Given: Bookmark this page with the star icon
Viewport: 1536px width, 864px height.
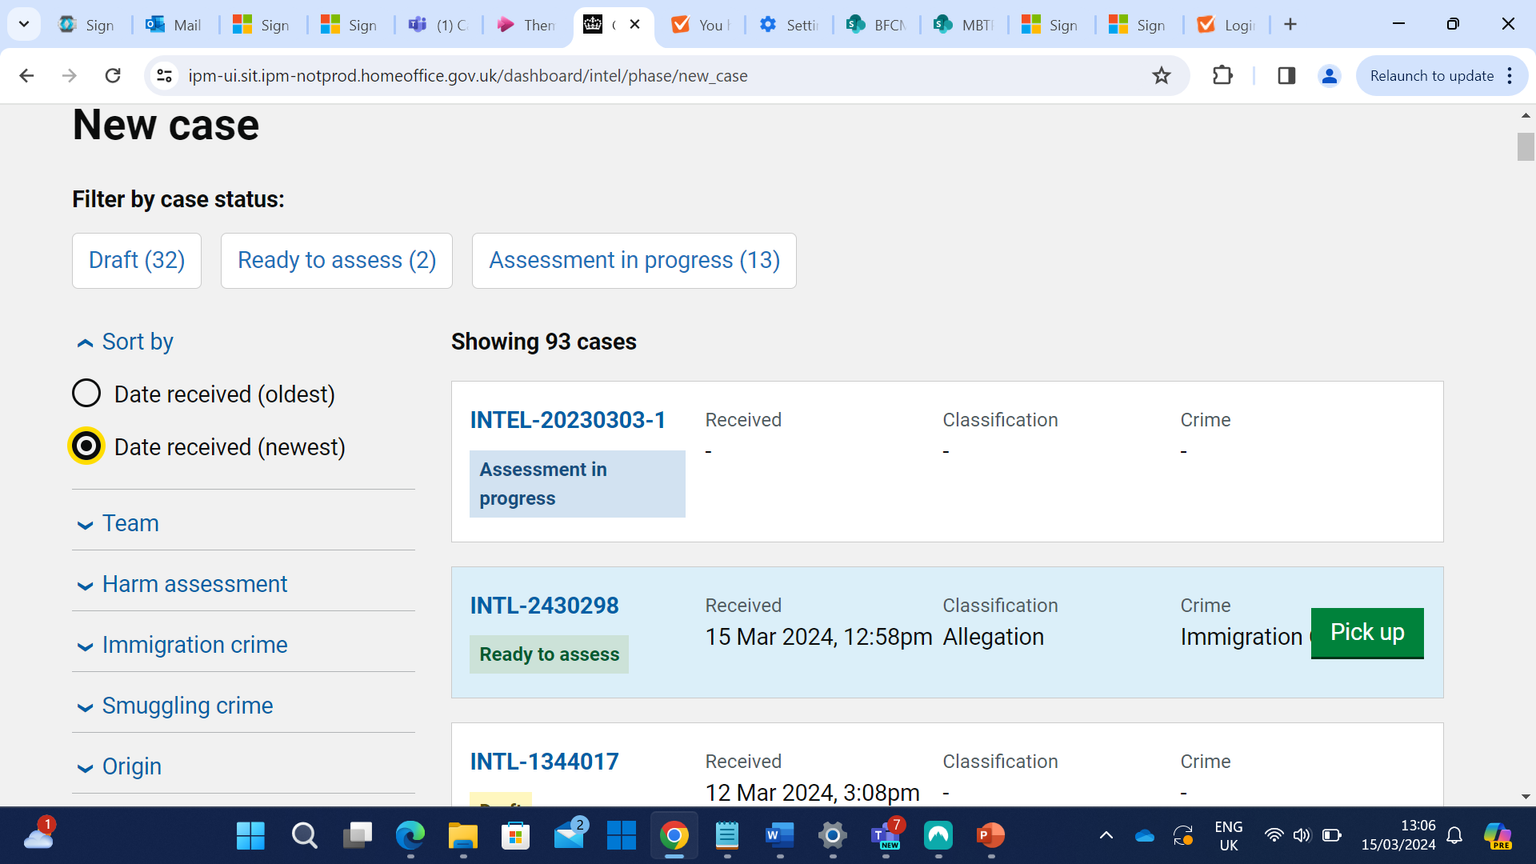Looking at the screenshot, I should pyautogui.click(x=1161, y=76).
